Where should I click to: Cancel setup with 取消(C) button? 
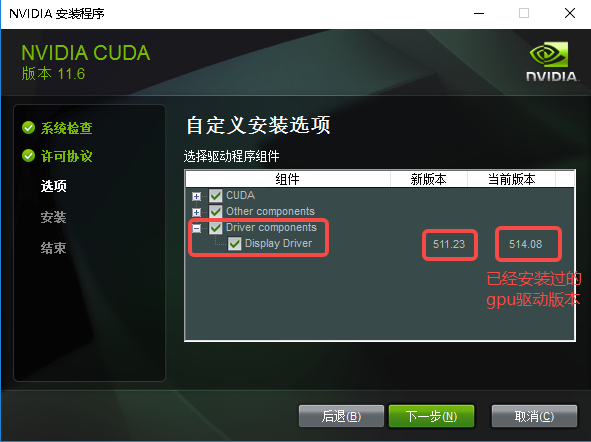pyautogui.click(x=534, y=416)
